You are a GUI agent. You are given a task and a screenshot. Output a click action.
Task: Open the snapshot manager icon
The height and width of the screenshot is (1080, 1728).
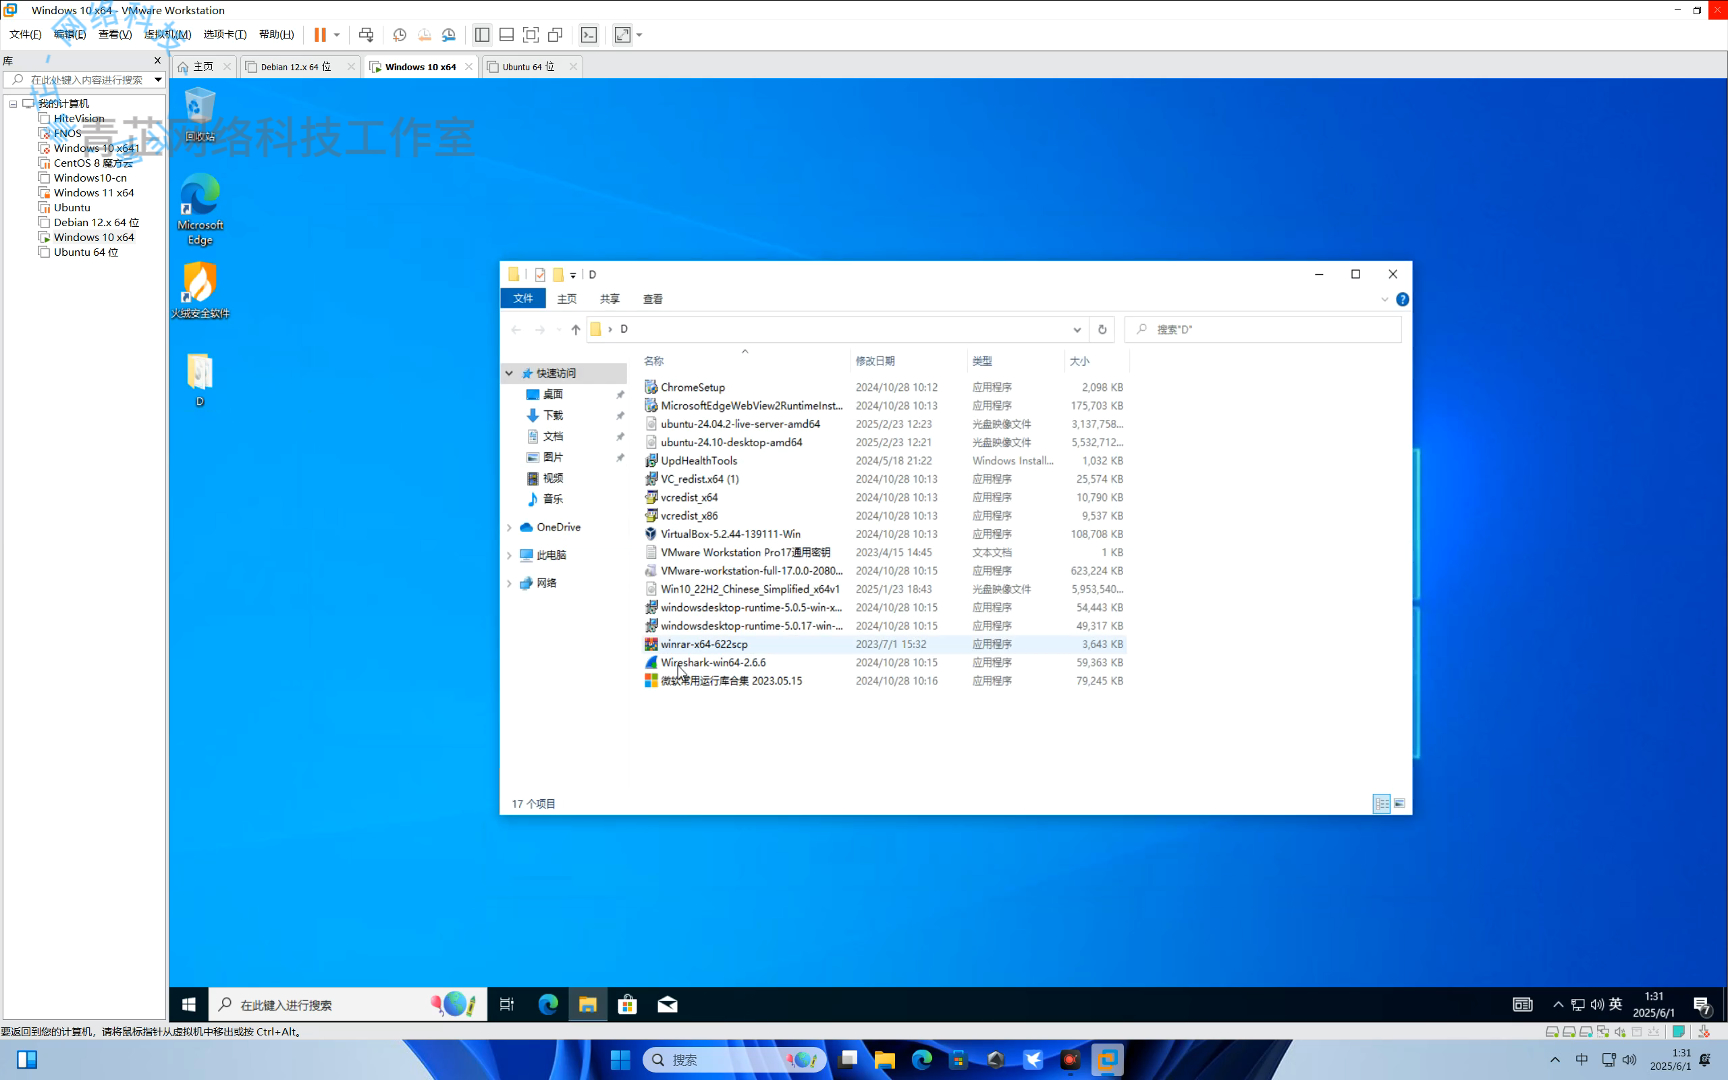point(449,35)
